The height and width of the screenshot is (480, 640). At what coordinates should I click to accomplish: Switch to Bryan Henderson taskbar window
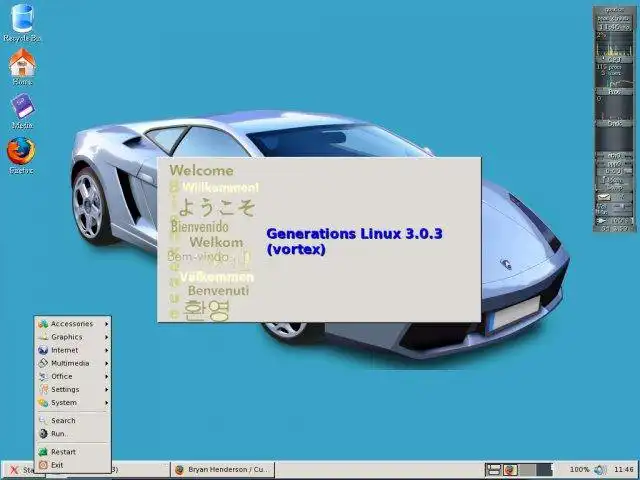pyautogui.click(x=222, y=470)
